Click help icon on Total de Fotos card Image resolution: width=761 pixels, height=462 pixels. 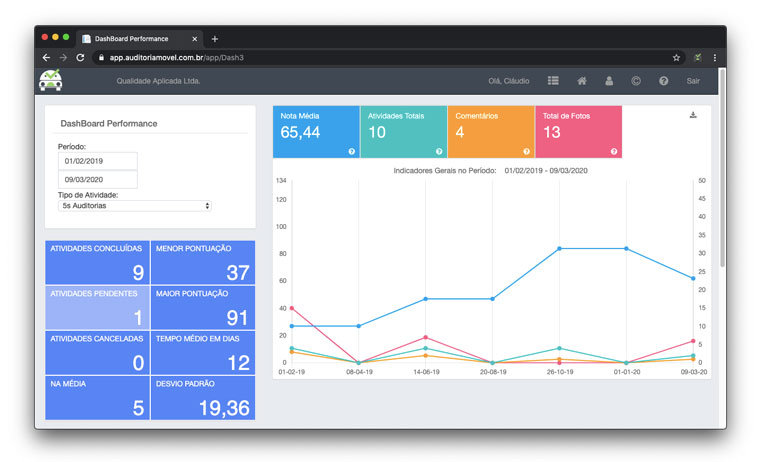(613, 151)
